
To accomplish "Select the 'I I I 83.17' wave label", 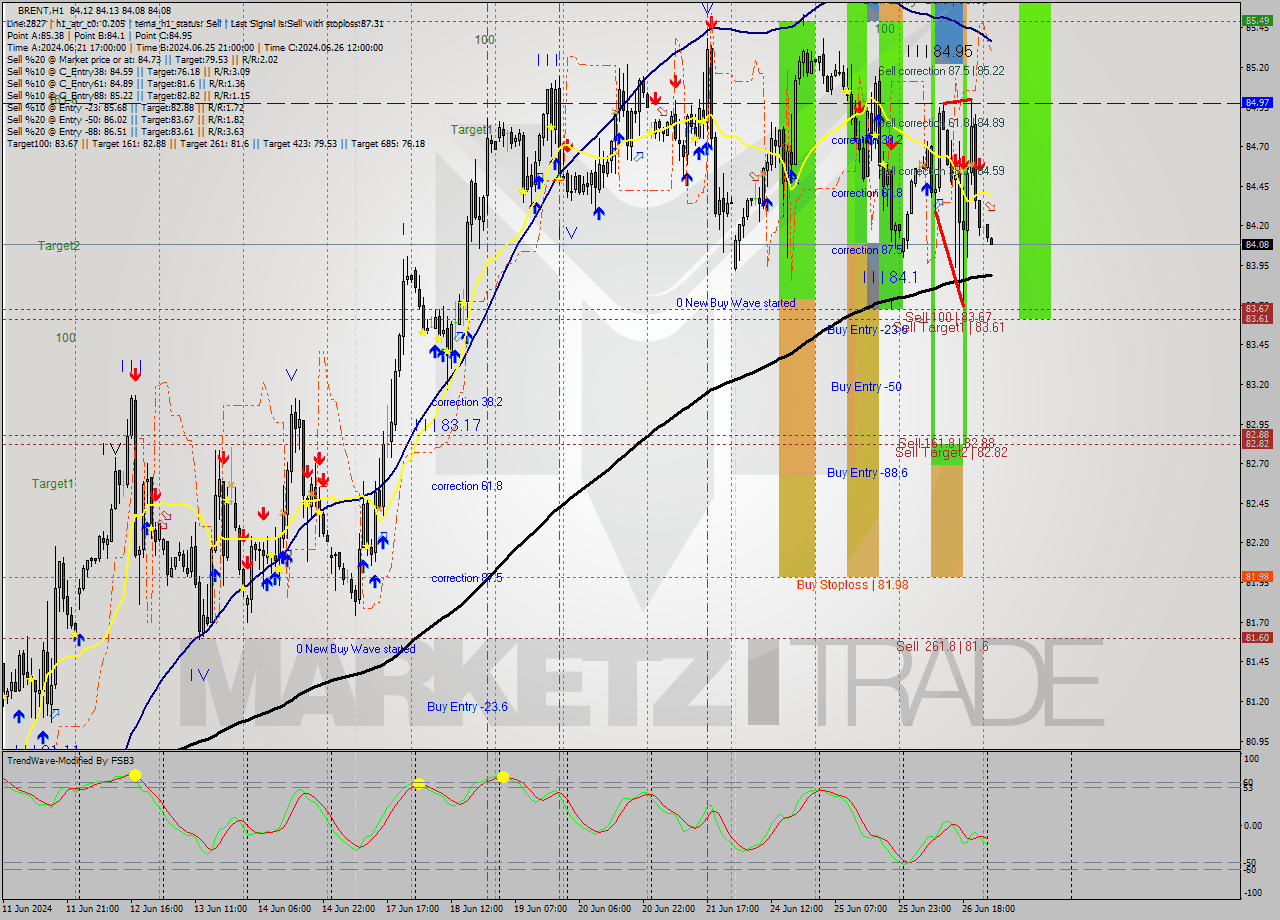I will (x=449, y=425).
